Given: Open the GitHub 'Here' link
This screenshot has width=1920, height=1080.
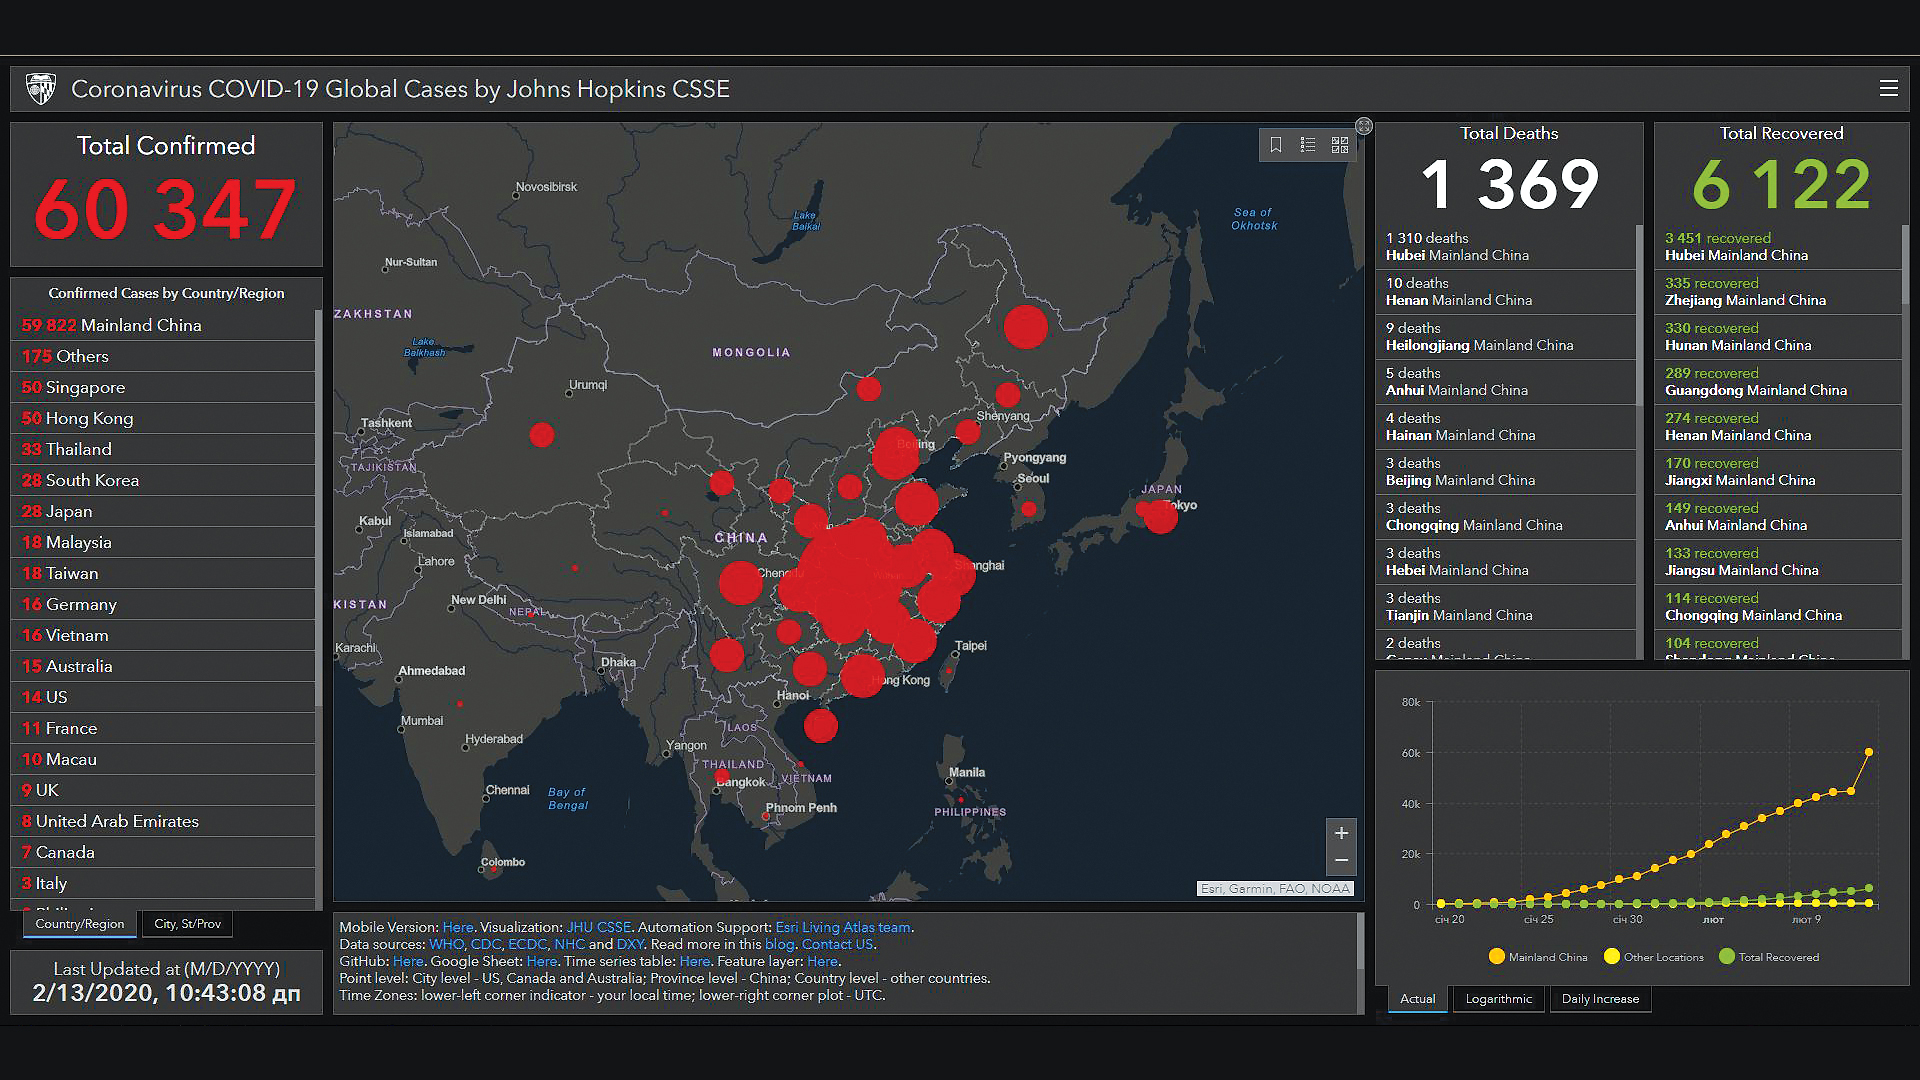Looking at the screenshot, I should point(408,961).
